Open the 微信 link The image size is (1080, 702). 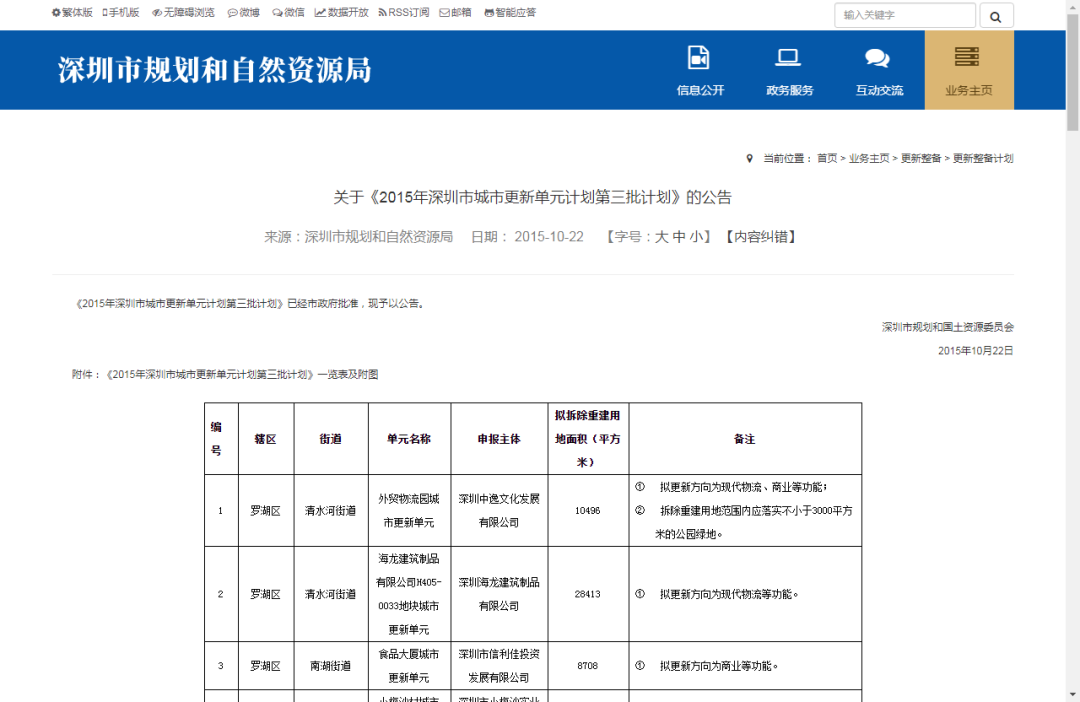288,13
